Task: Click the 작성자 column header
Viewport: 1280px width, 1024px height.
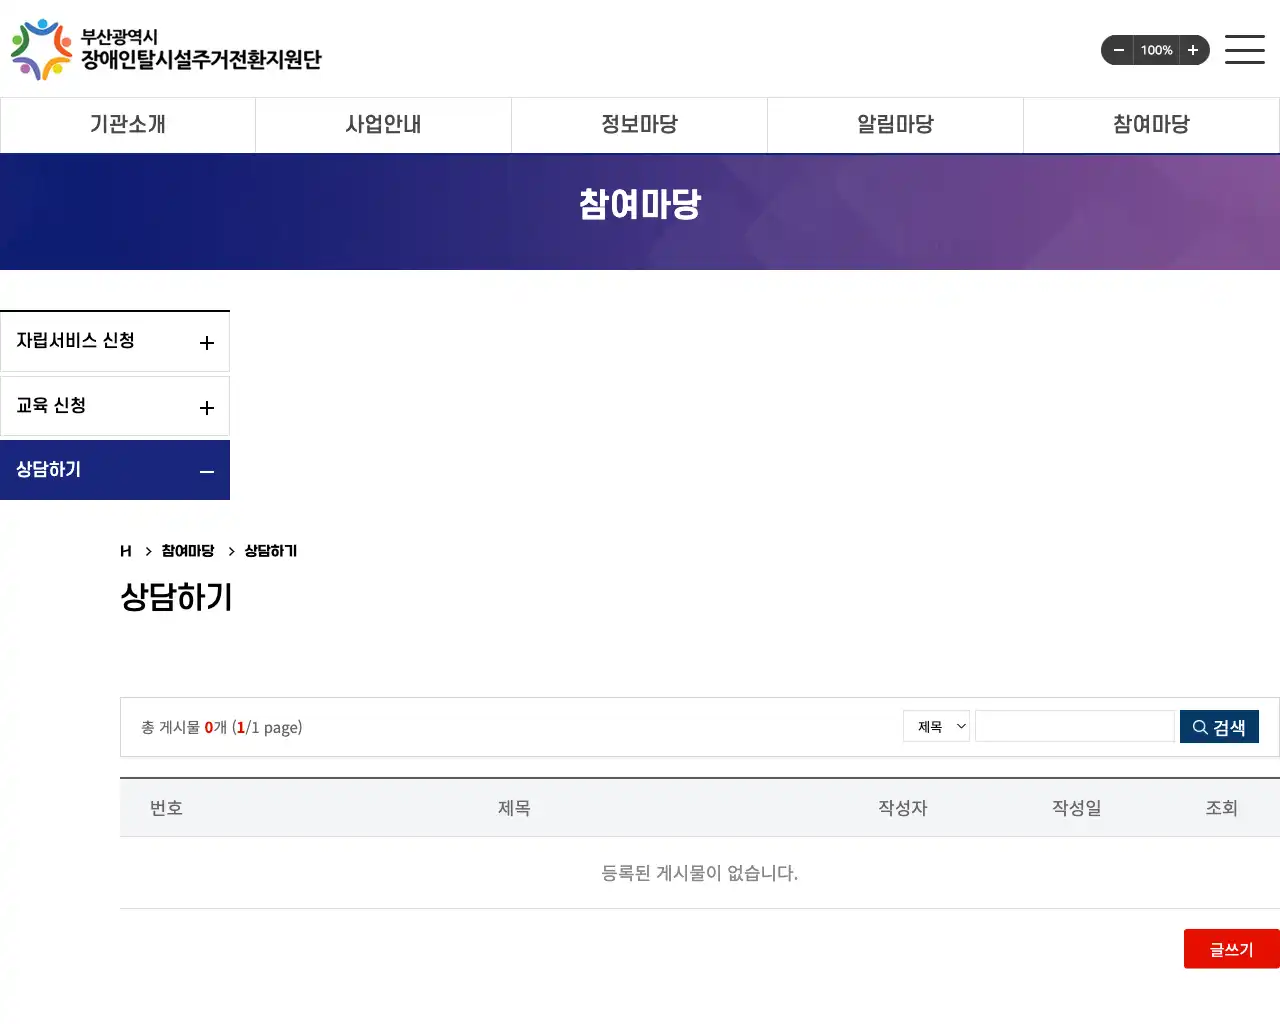Action: [903, 808]
